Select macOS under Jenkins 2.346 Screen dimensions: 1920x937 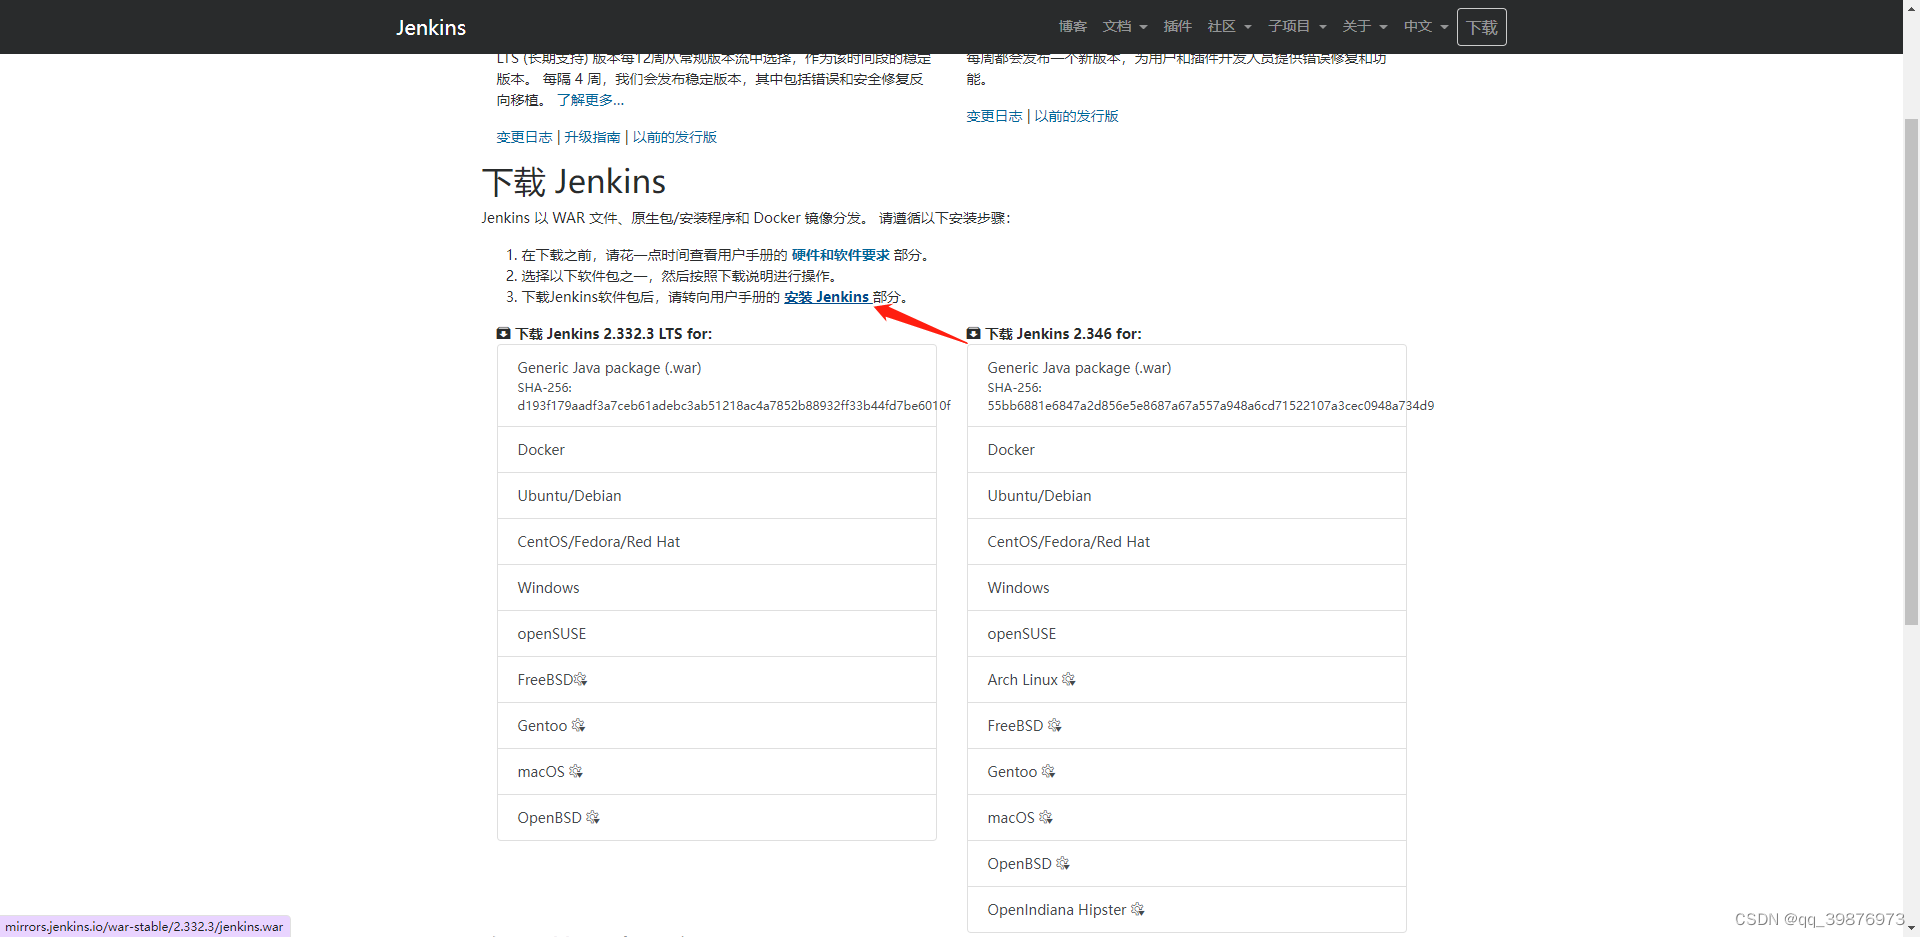point(1187,818)
